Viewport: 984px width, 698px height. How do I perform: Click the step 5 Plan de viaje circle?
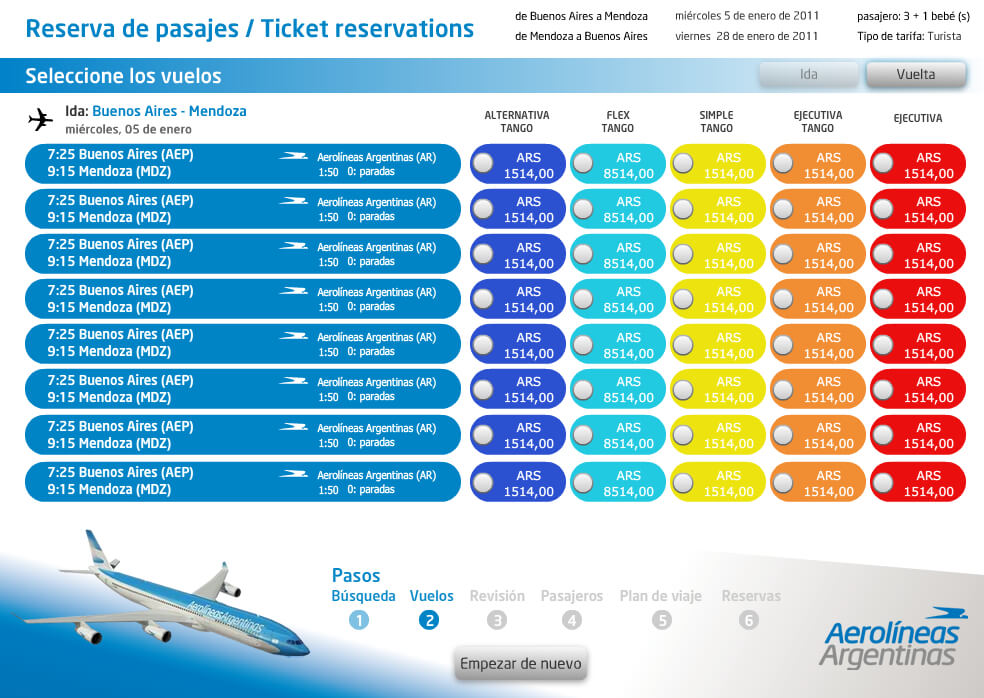click(x=661, y=620)
